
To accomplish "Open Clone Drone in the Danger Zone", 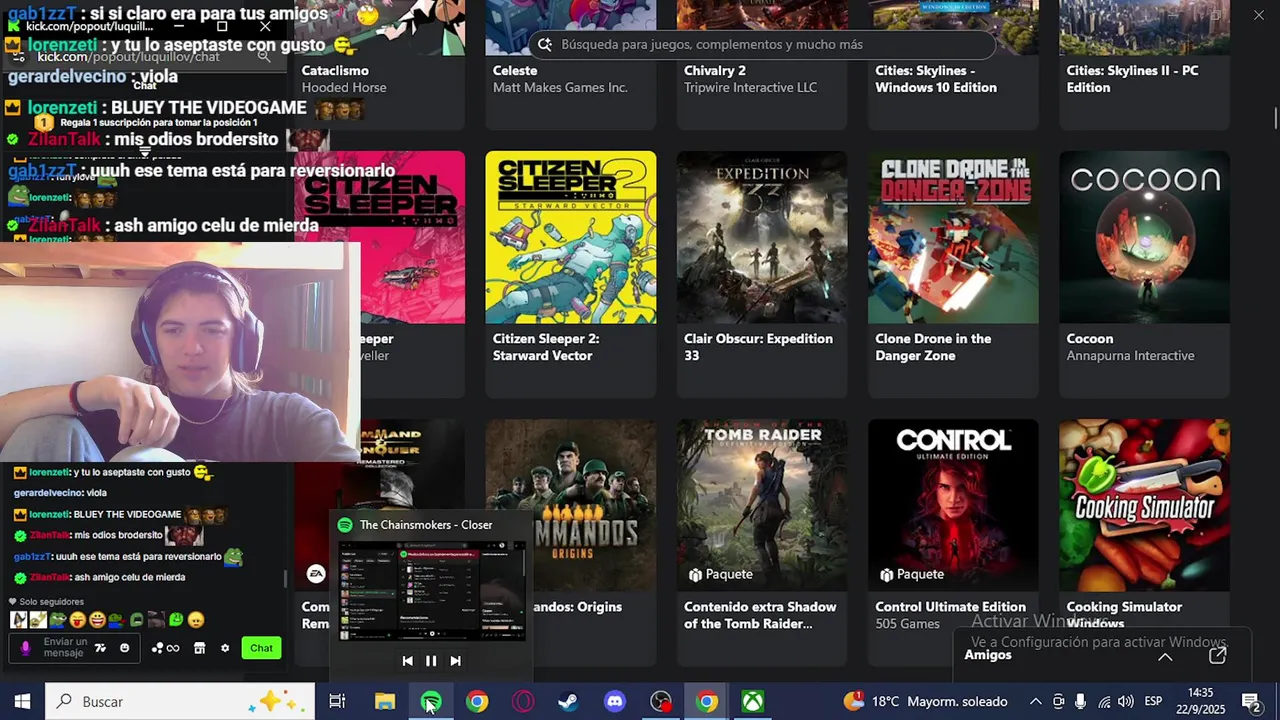I will click(x=953, y=274).
